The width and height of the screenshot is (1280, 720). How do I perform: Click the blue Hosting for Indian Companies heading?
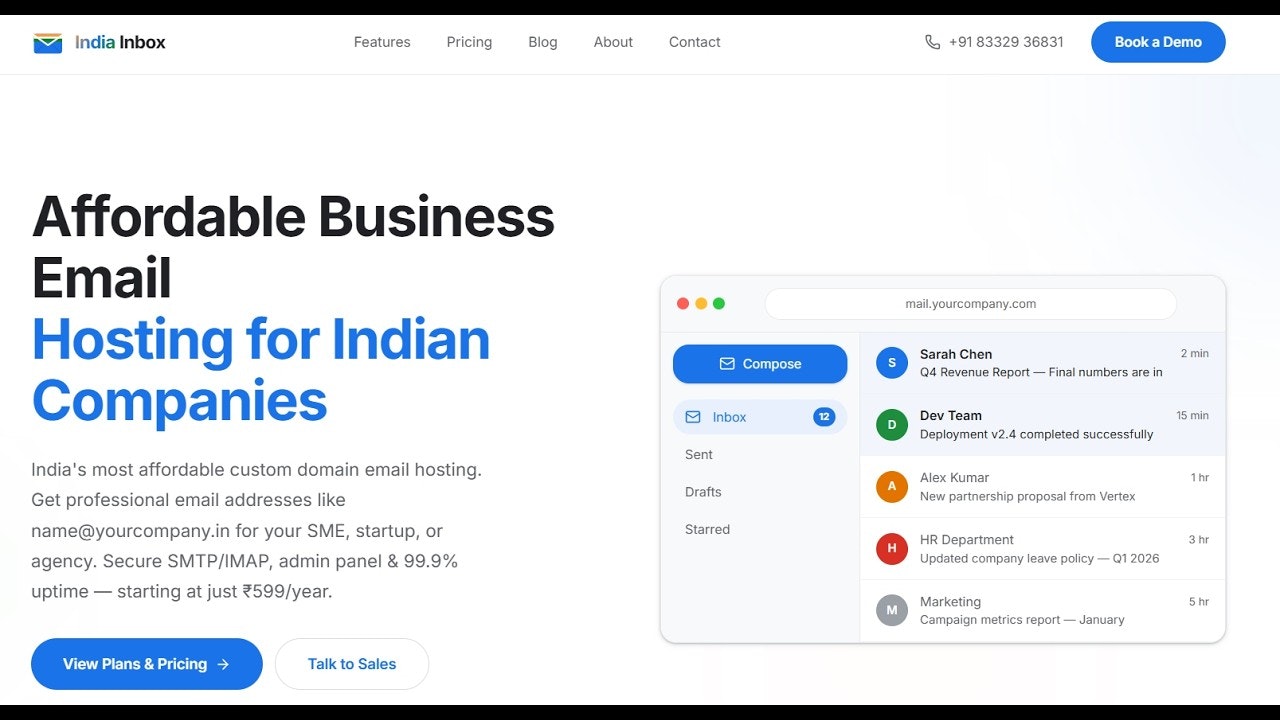(x=261, y=370)
